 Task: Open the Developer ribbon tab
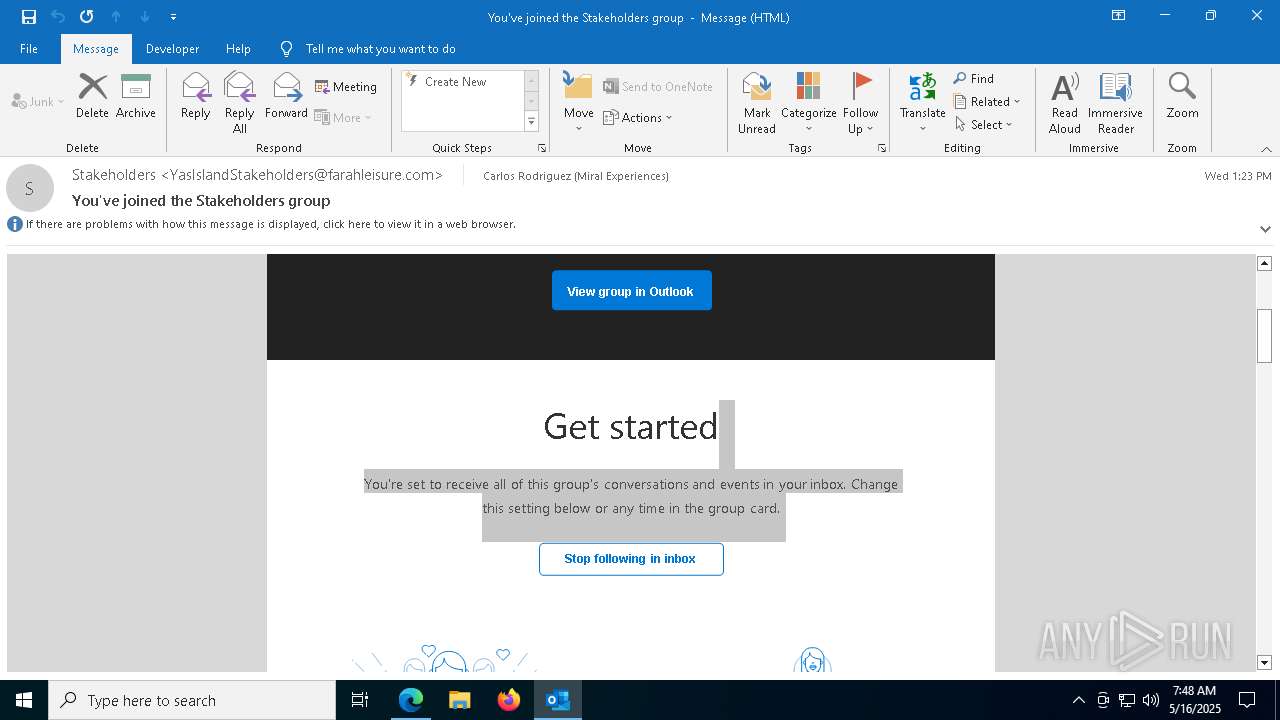pyautogui.click(x=172, y=49)
